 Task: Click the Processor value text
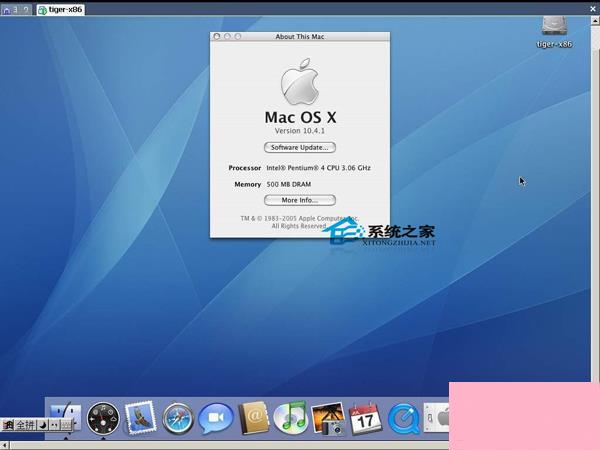point(318,168)
